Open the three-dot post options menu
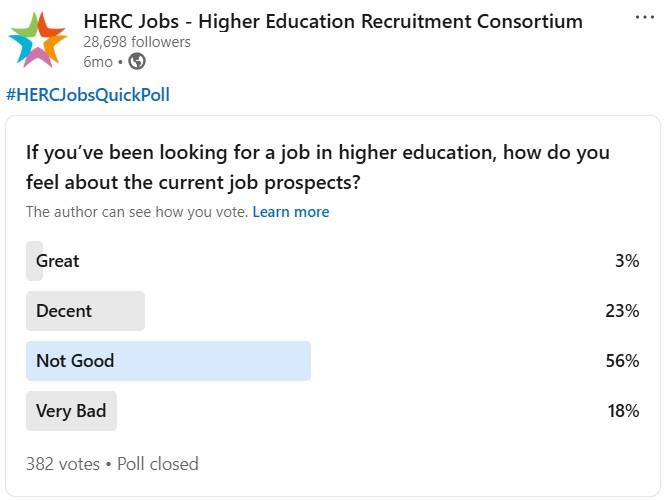 coord(645,18)
